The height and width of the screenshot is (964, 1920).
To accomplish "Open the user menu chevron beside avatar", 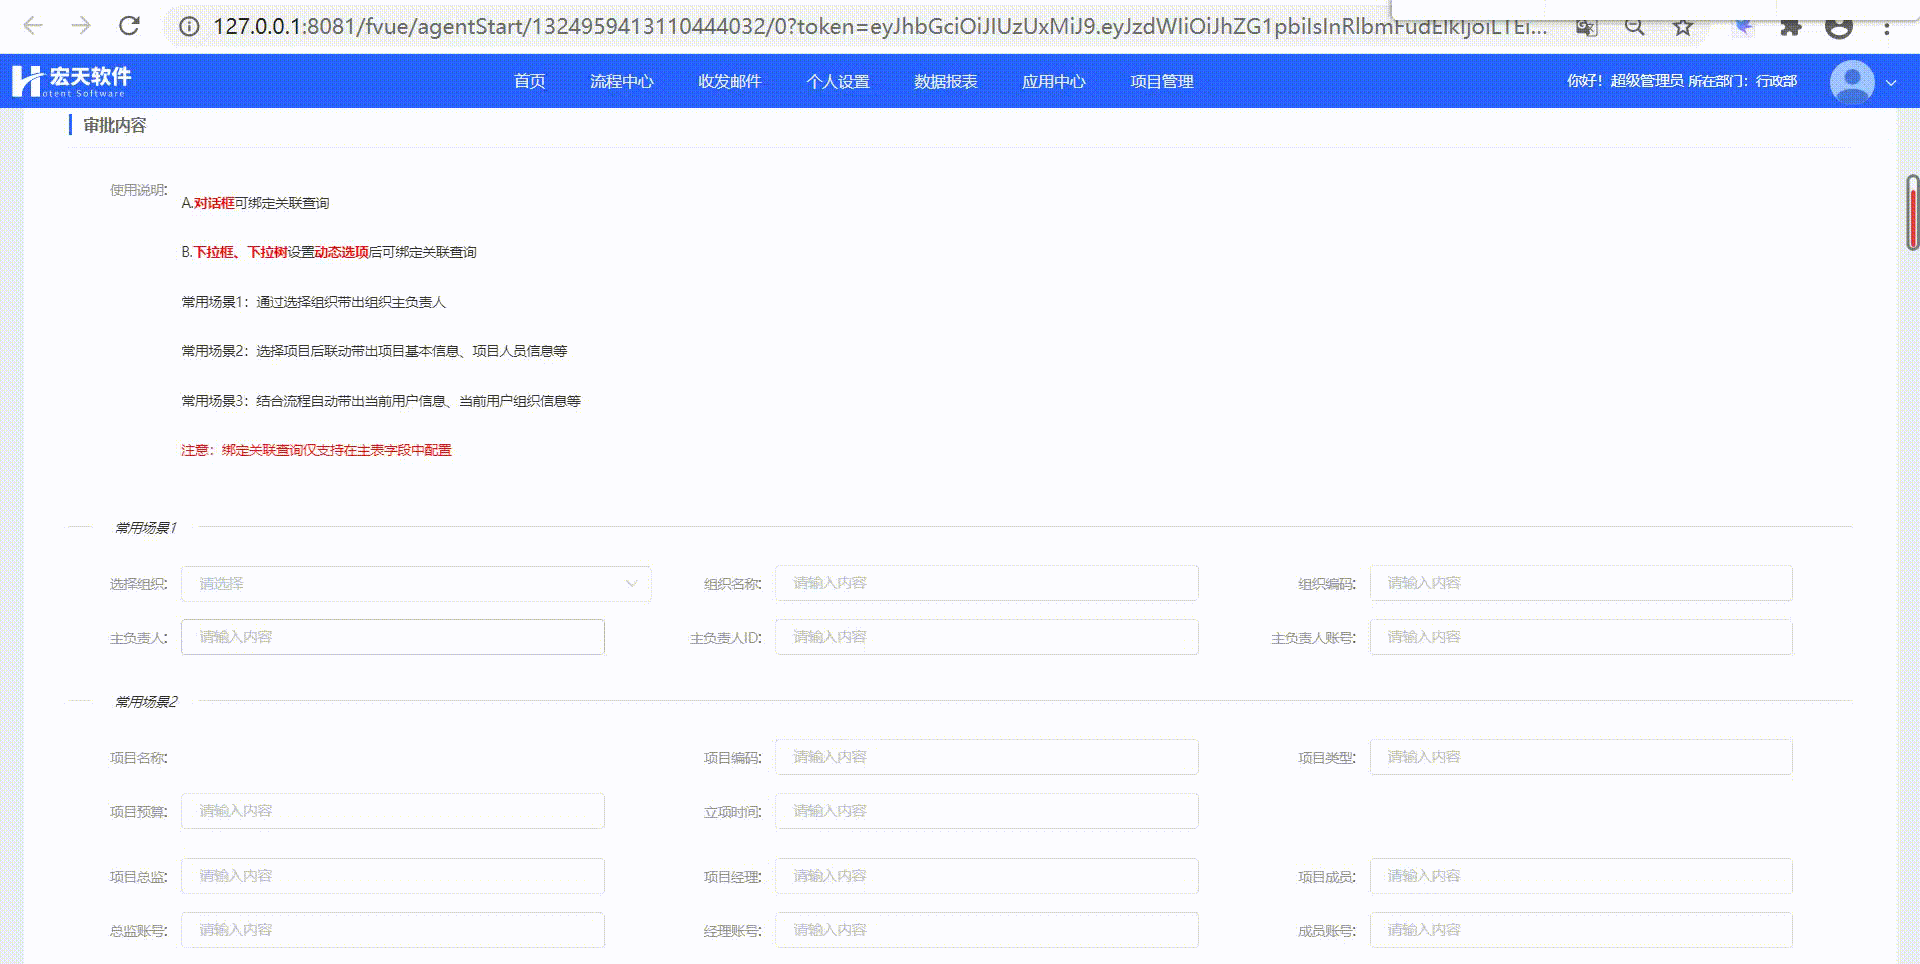I will click(x=1891, y=82).
